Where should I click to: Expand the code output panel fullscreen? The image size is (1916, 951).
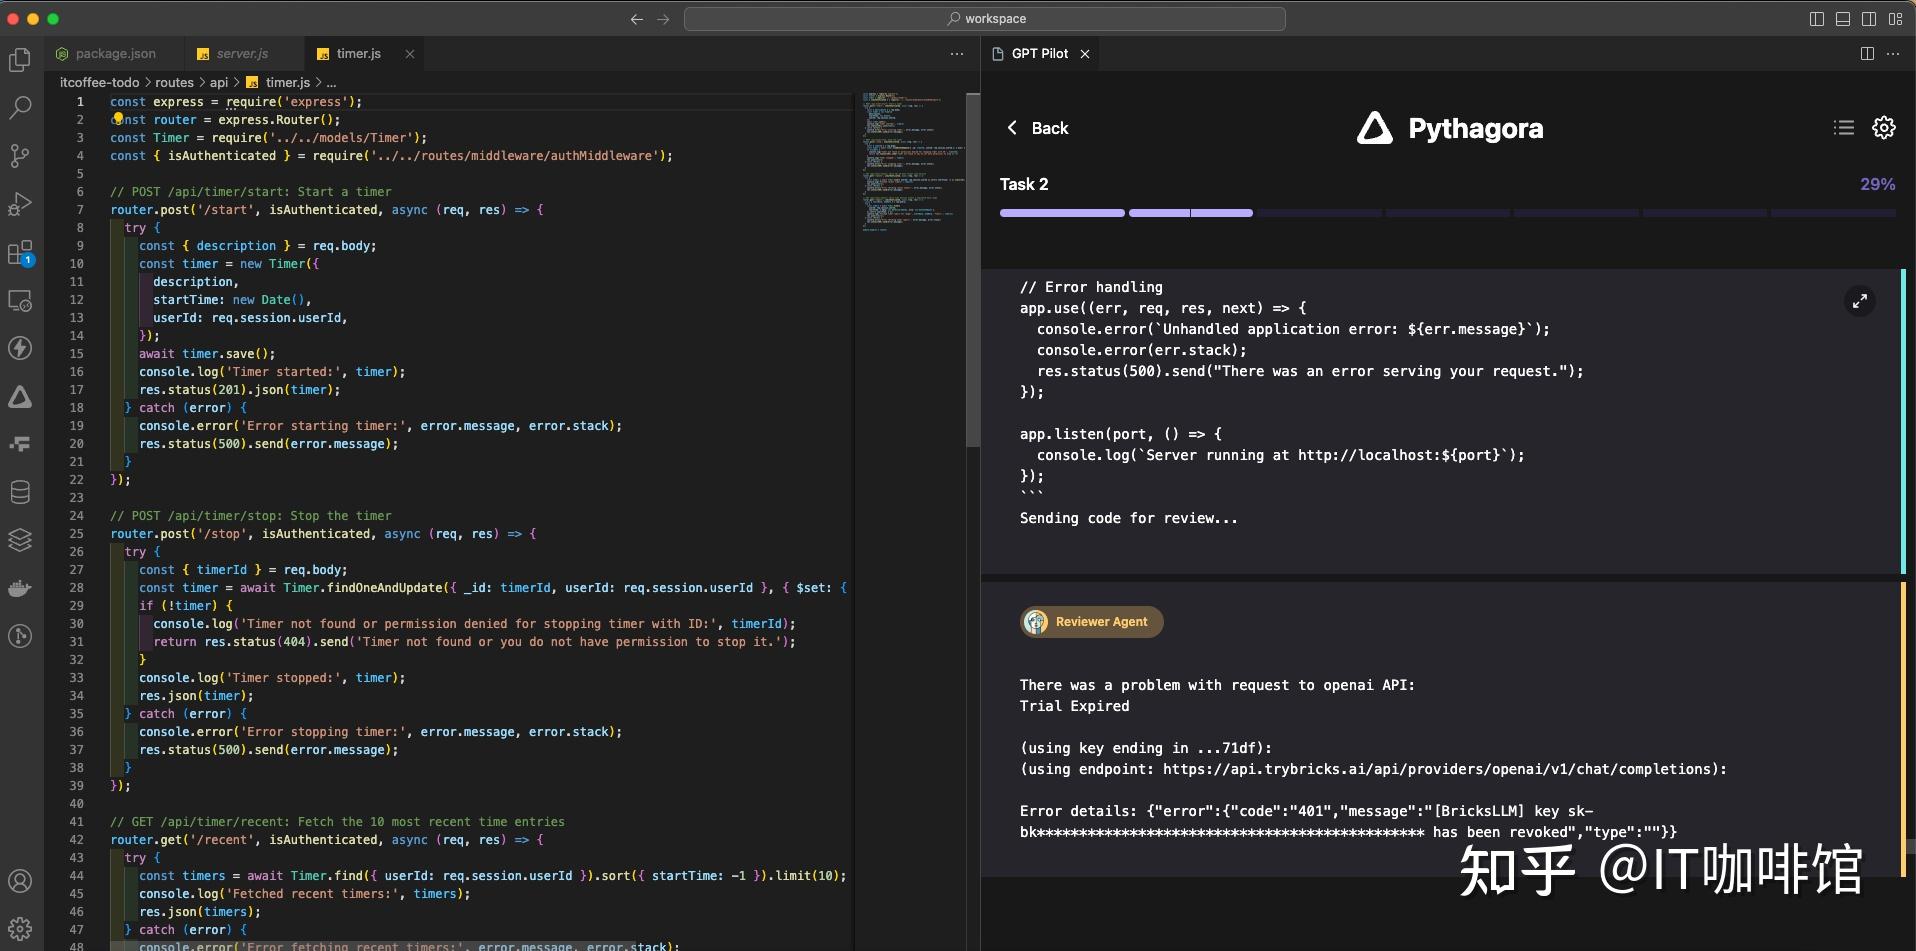[x=1859, y=301]
